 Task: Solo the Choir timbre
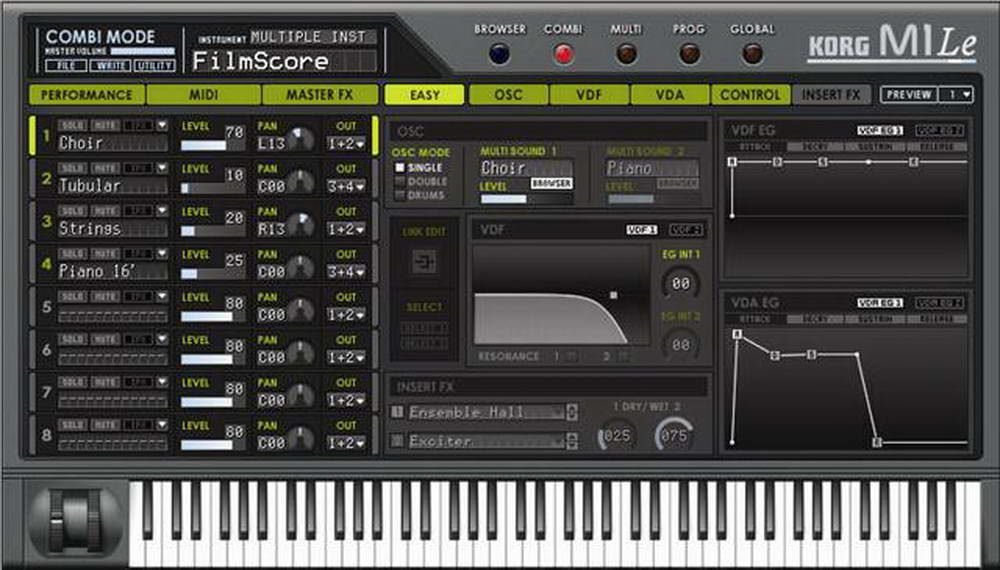point(72,125)
